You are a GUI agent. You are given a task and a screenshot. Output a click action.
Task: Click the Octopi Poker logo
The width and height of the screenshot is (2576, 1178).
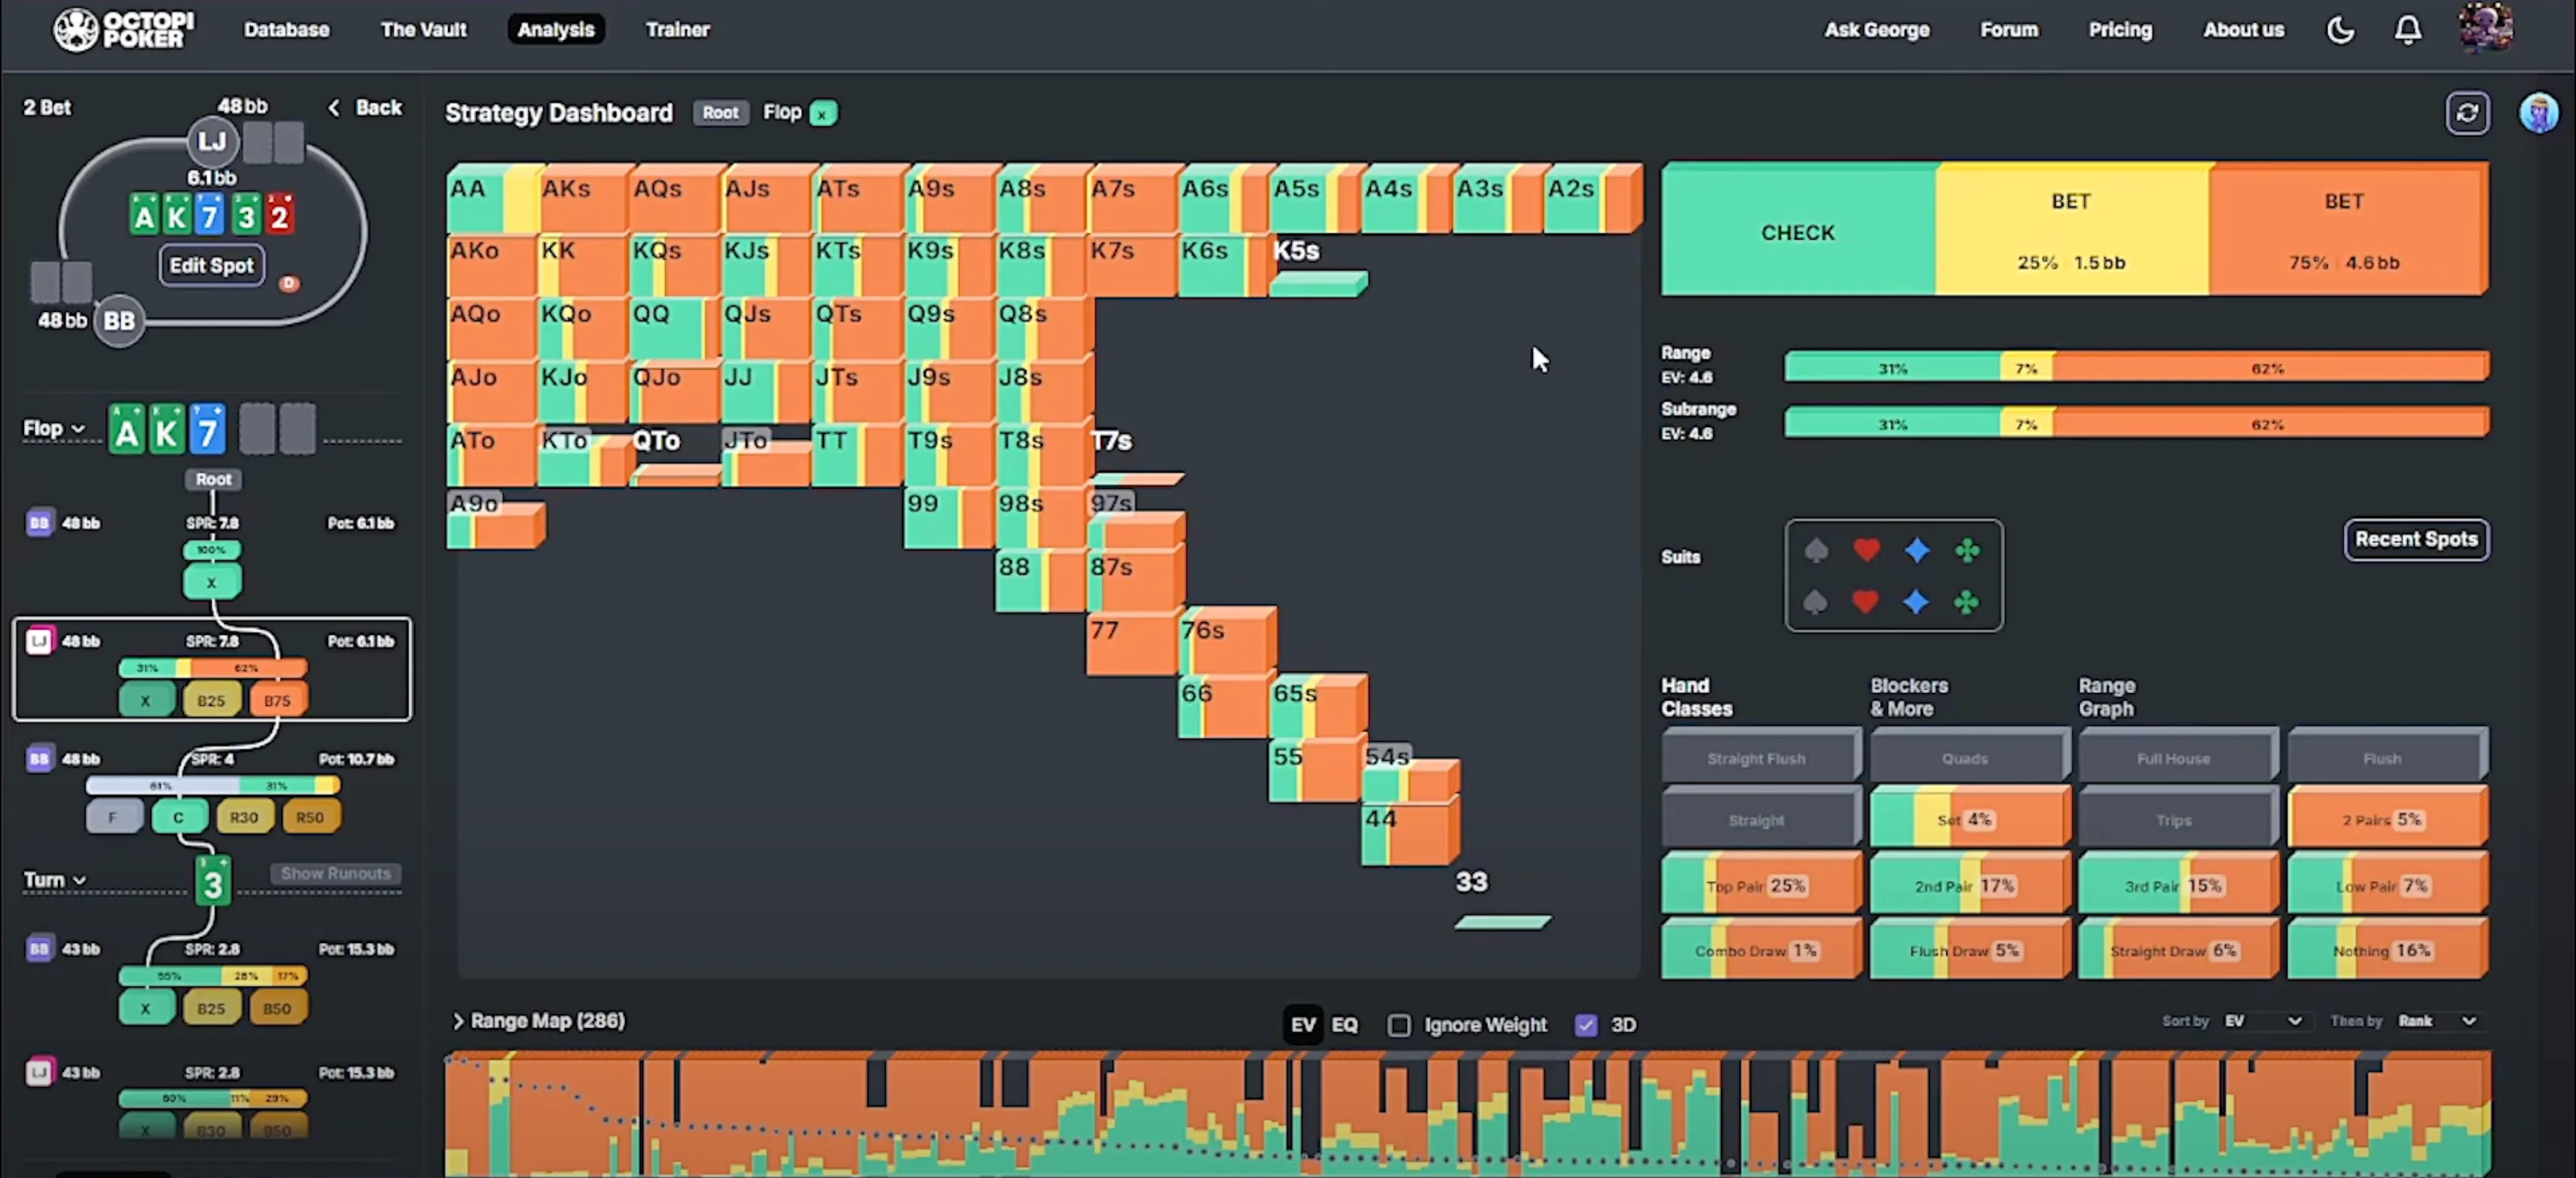click(124, 30)
